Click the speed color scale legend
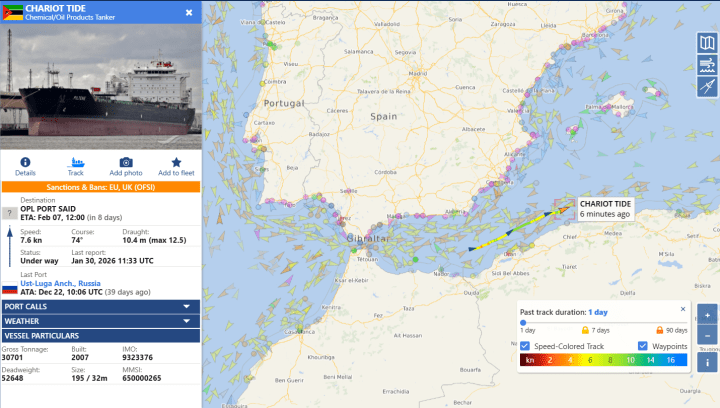This screenshot has height=408, width=720. pyautogui.click(x=603, y=360)
